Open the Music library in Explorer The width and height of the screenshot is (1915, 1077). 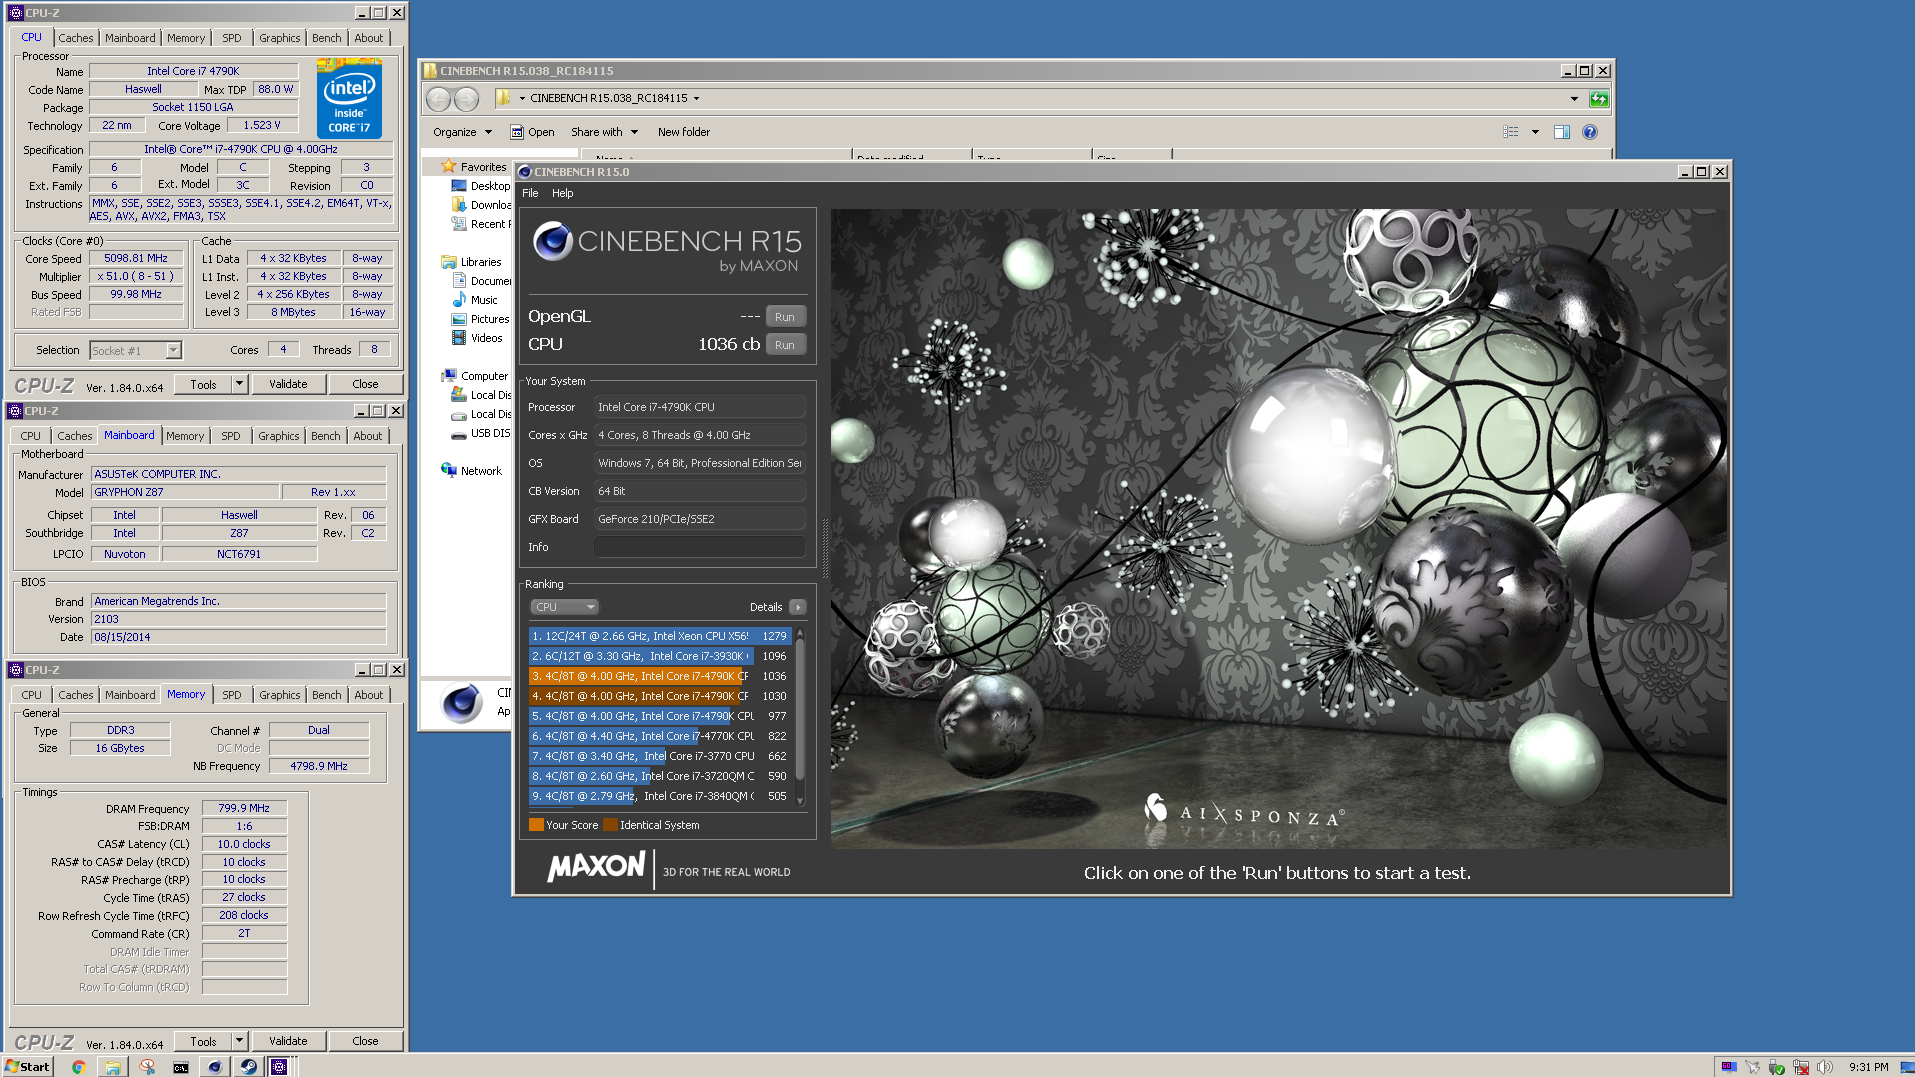[475, 300]
